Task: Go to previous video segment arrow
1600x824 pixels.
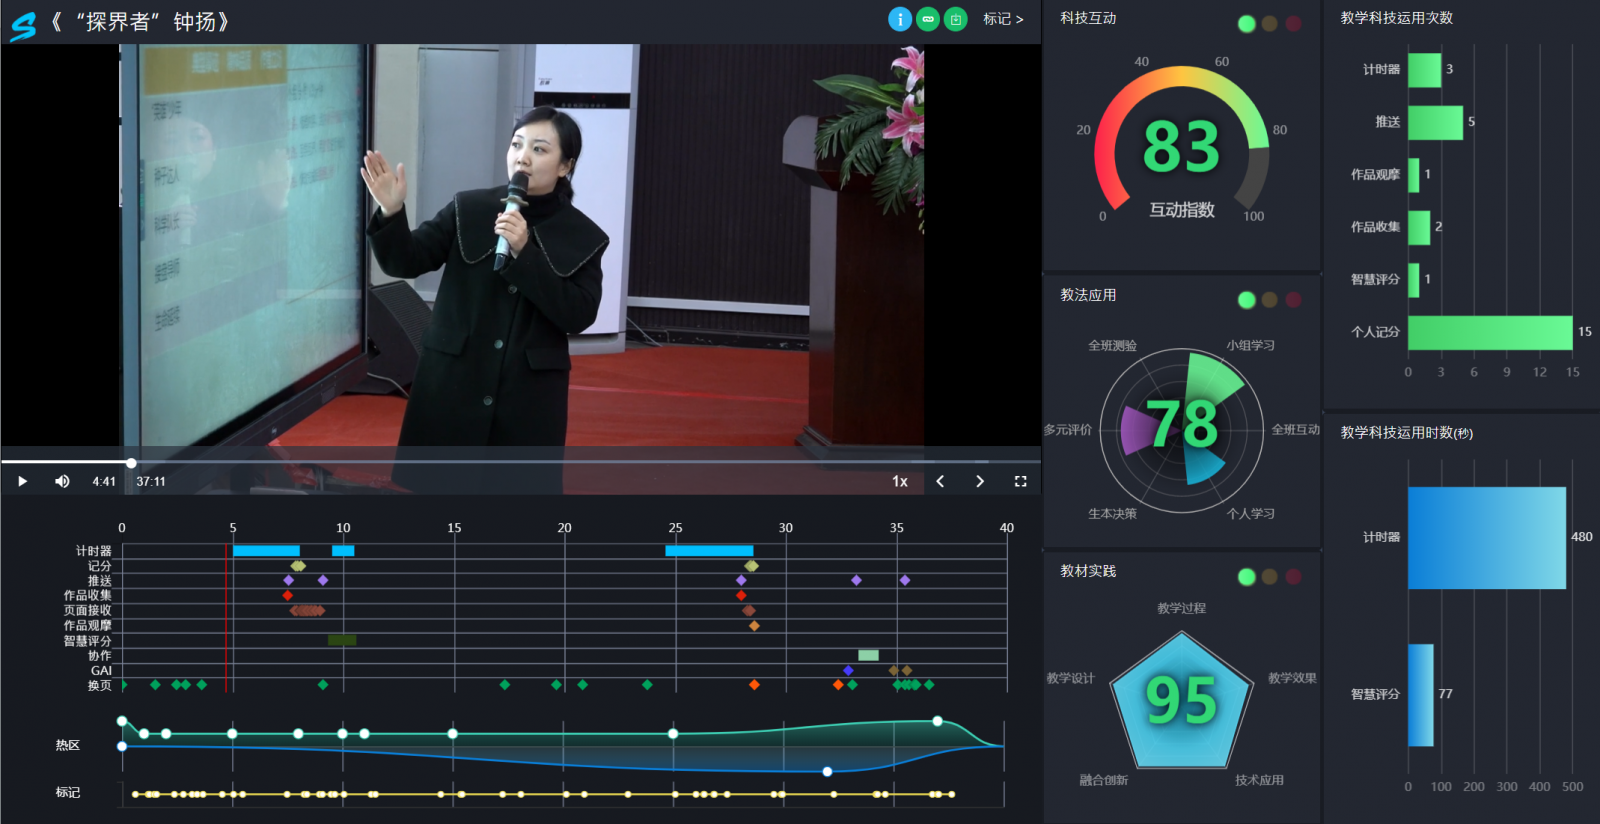Action: point(940,481)
